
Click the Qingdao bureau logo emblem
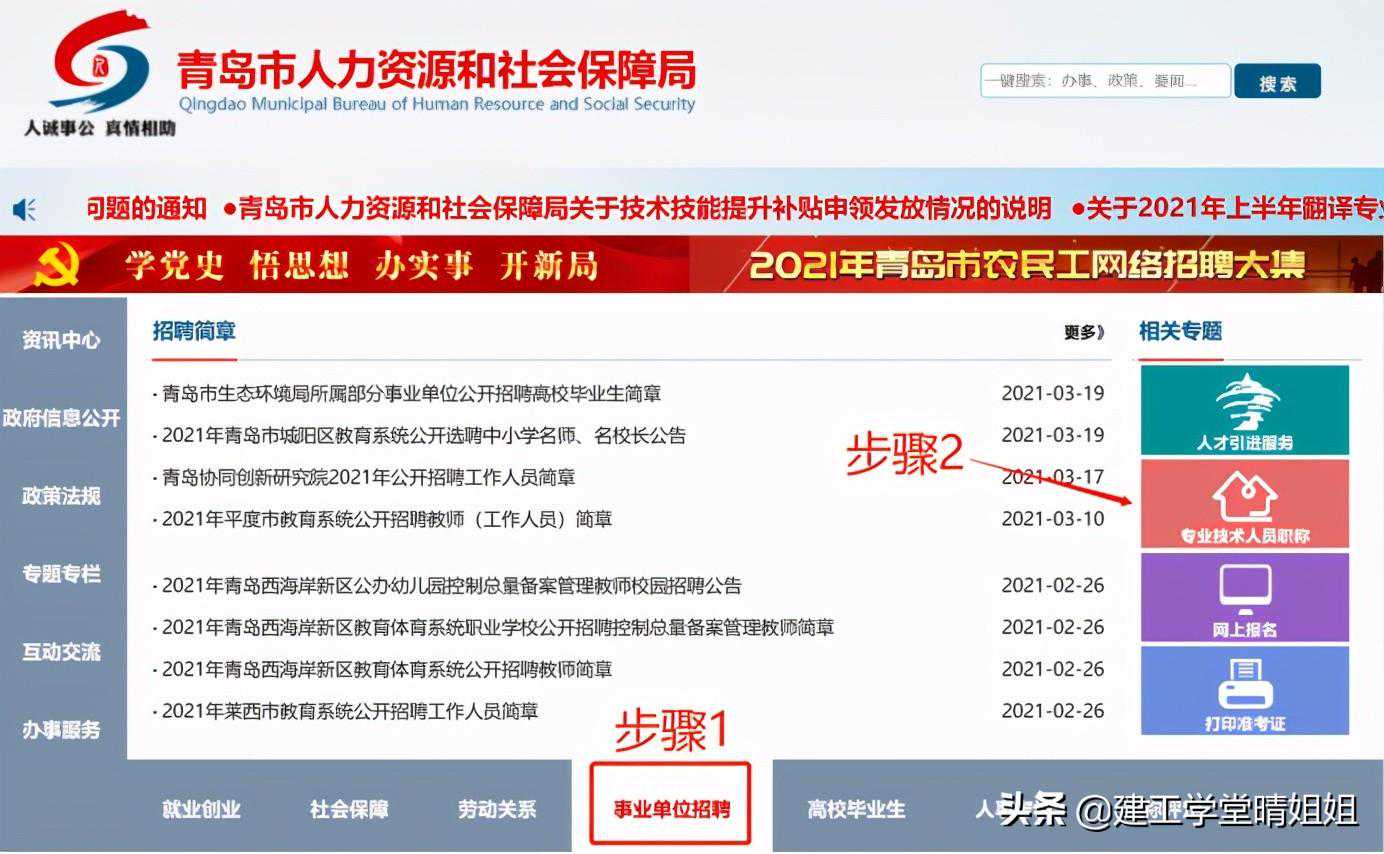click(x=100, y=62)
